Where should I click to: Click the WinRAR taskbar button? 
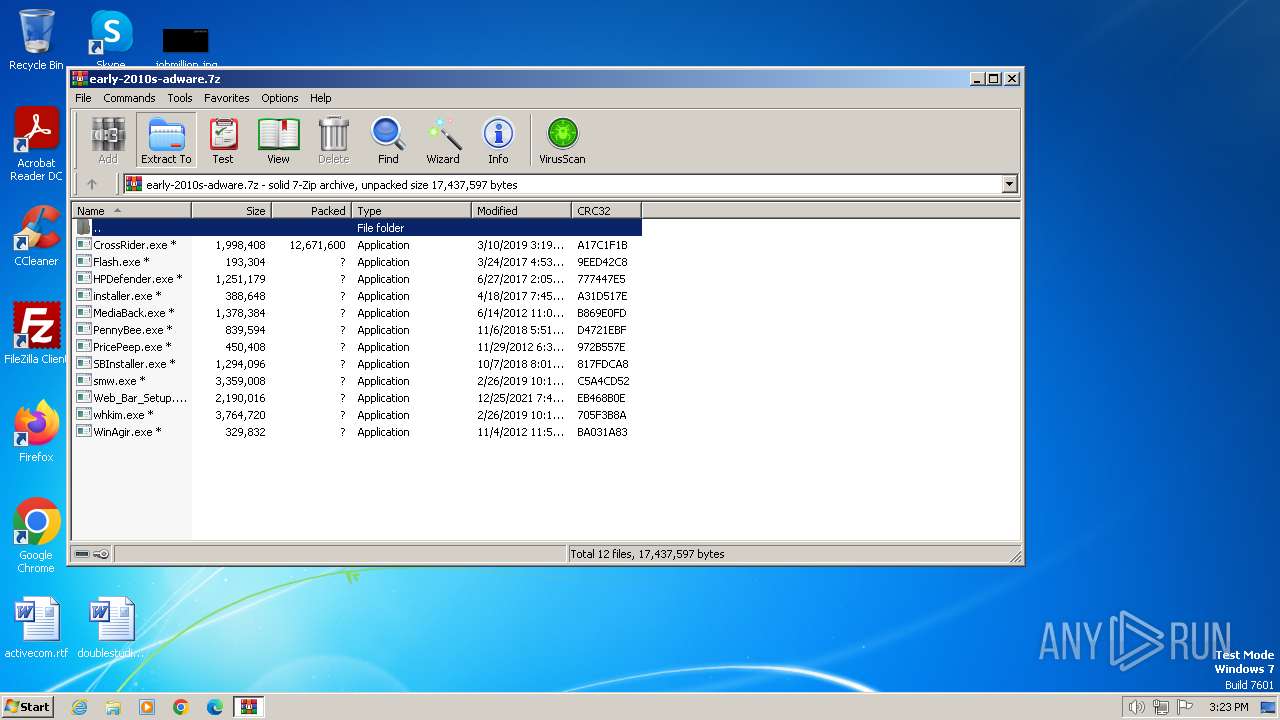(x=249, y=707)
